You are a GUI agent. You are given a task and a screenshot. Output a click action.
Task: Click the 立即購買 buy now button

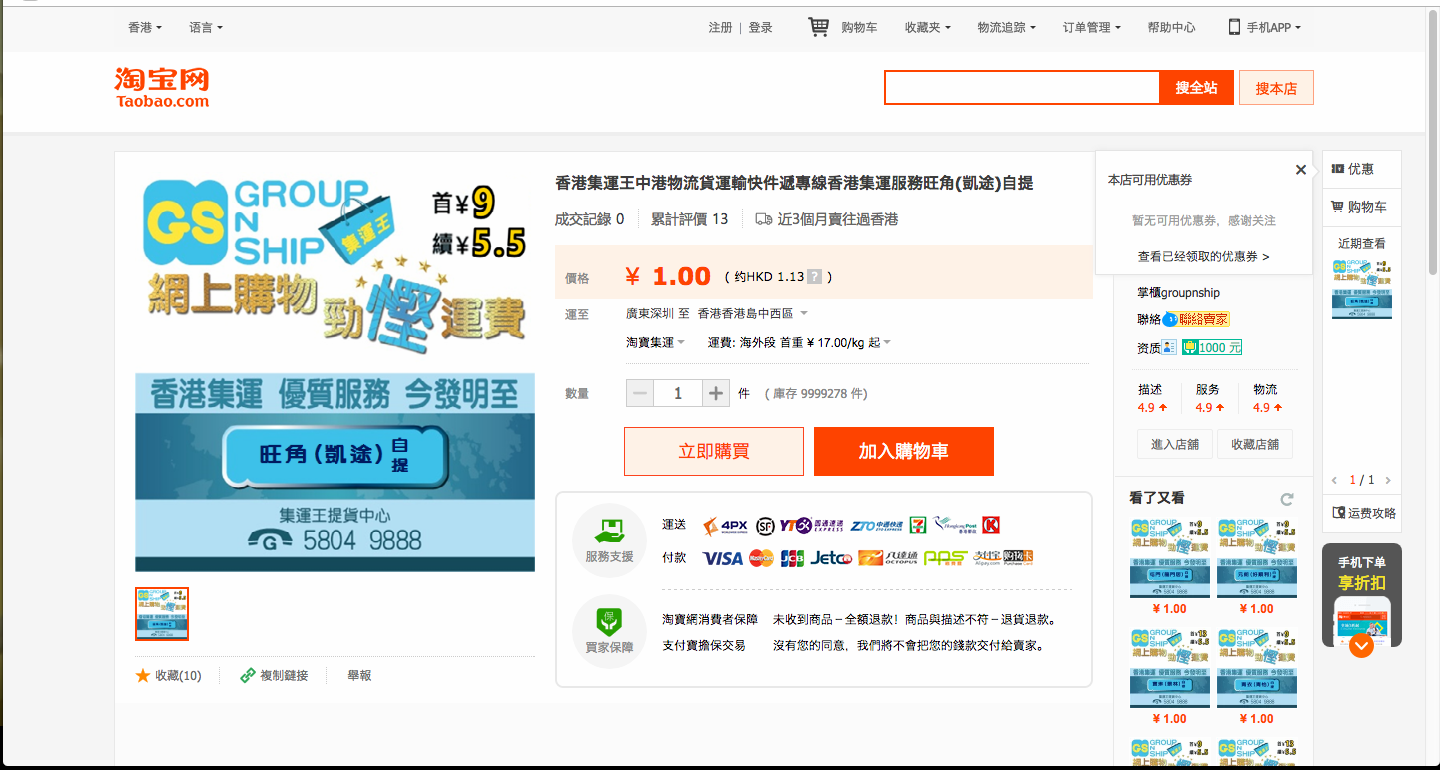tap(714, 451)
